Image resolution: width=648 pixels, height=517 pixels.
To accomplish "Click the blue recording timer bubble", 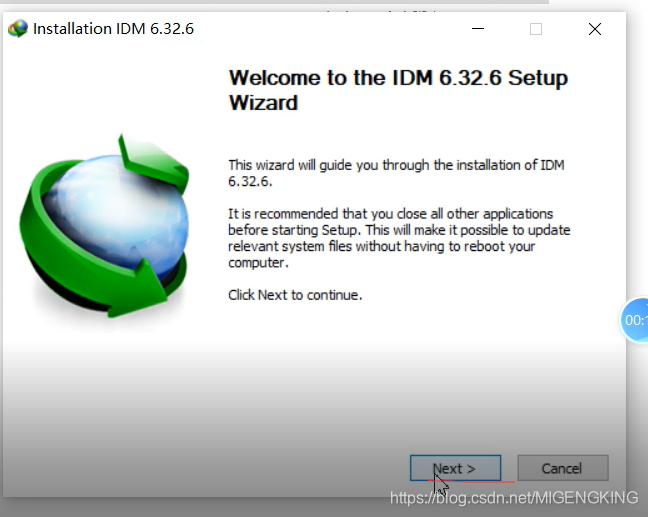I will click(x=634, y=320).
